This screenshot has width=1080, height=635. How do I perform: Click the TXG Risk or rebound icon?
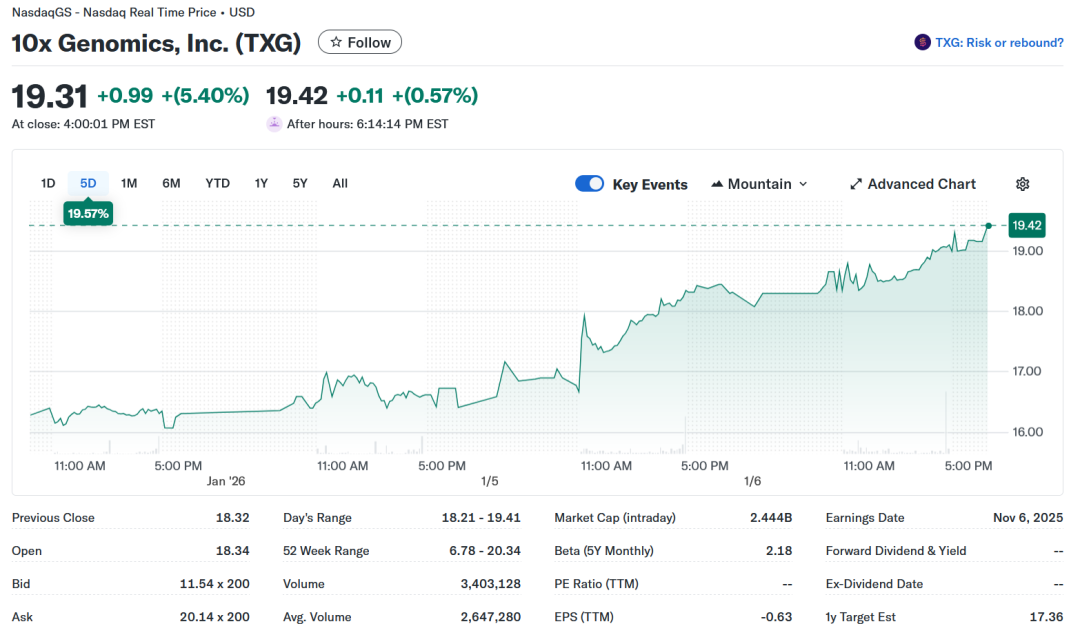(922, 42)
